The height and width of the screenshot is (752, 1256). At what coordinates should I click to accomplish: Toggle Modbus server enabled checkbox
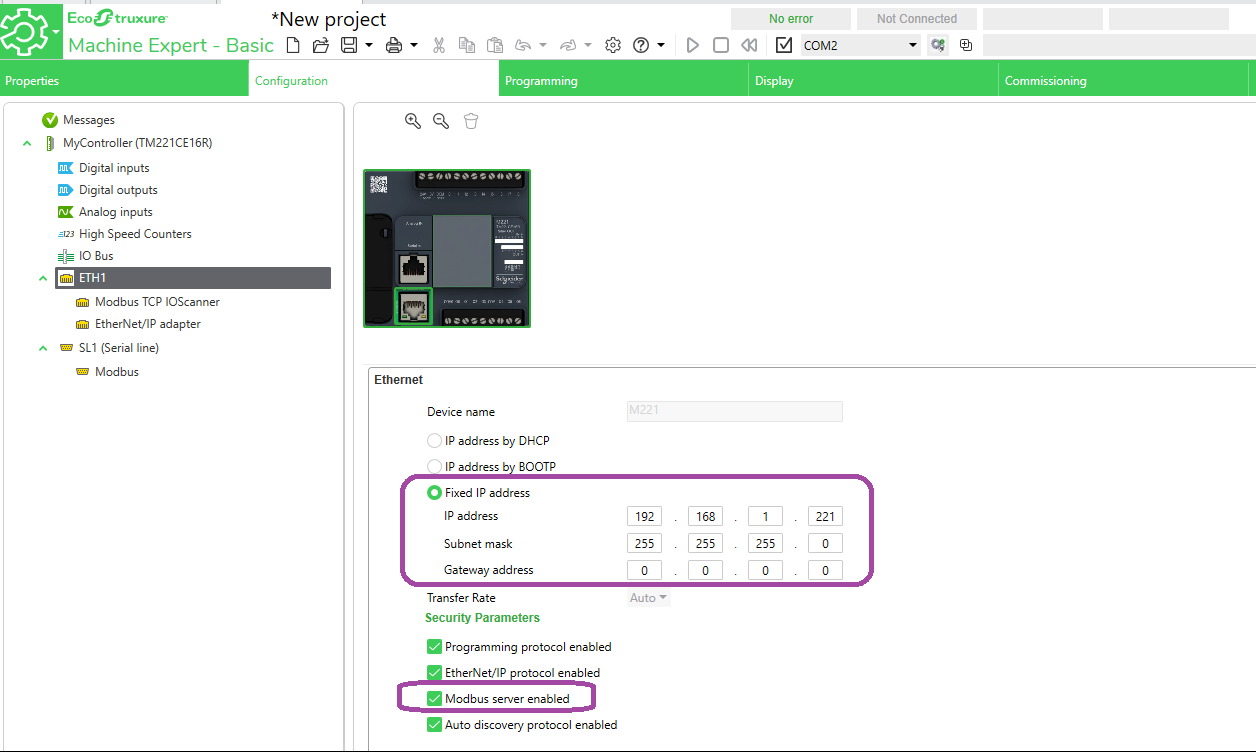point(434,699)
